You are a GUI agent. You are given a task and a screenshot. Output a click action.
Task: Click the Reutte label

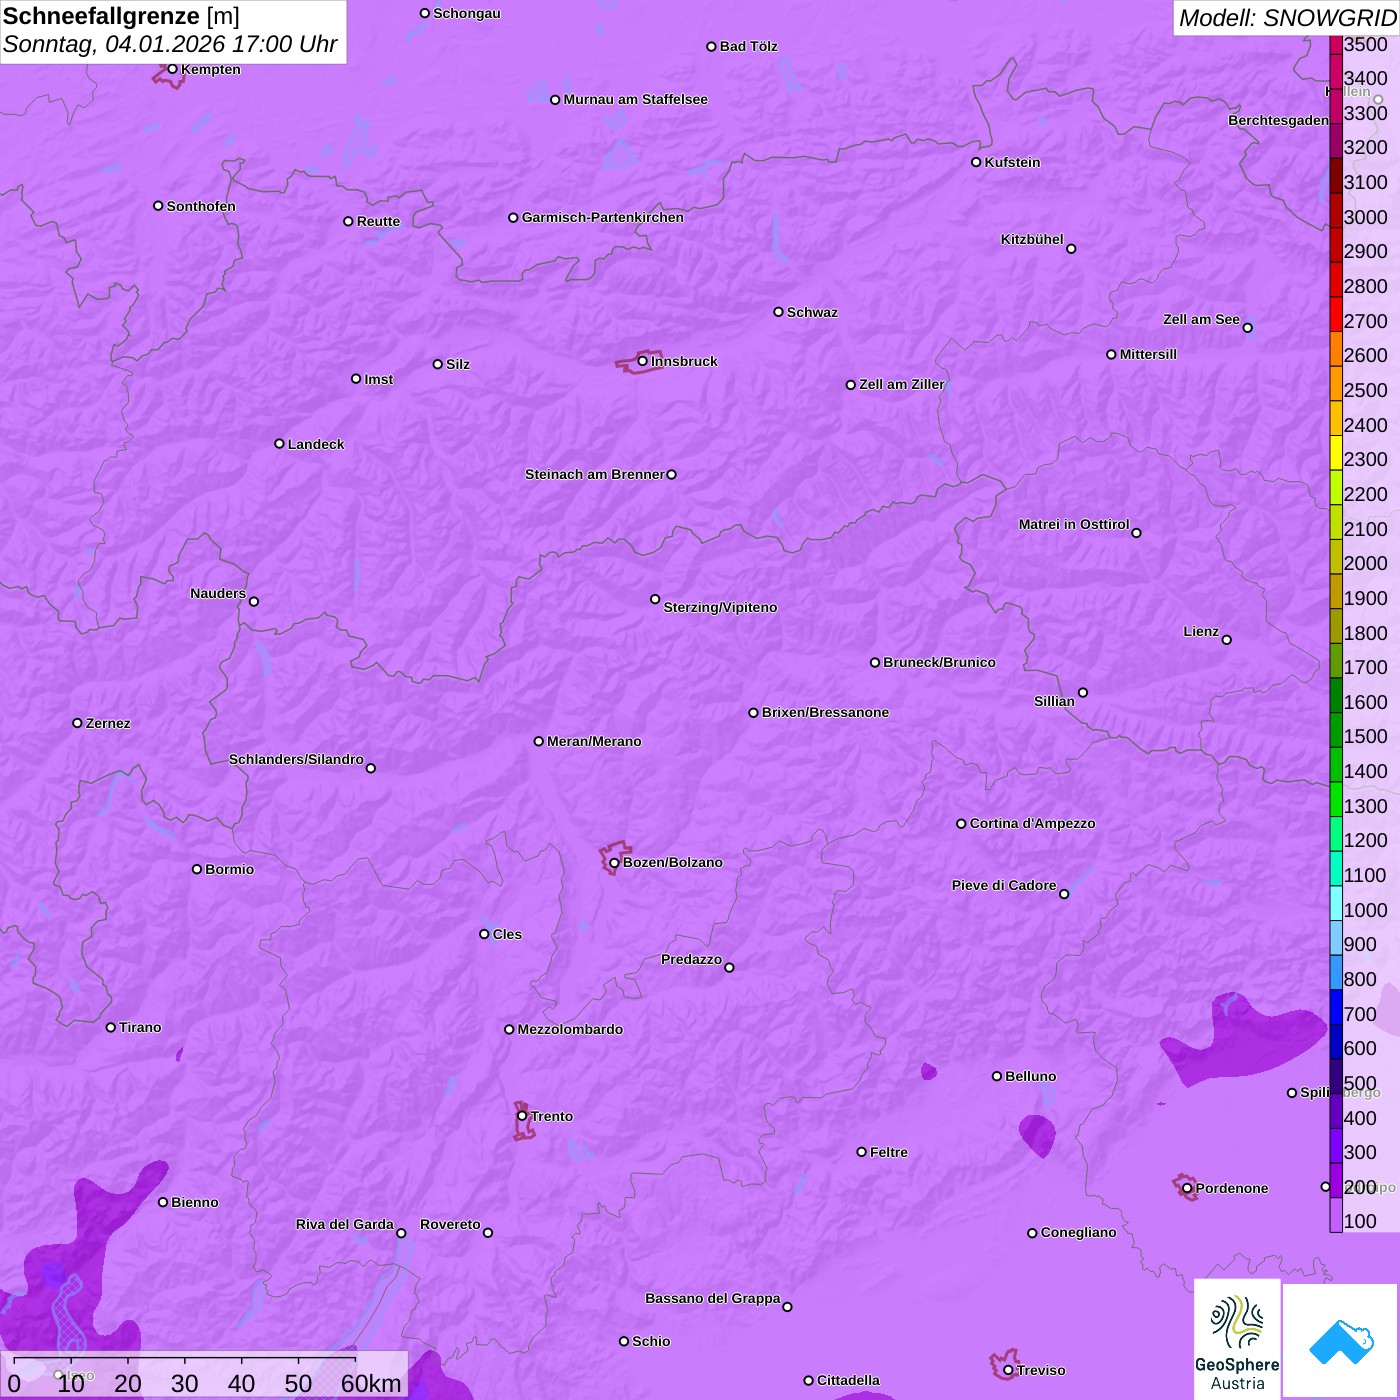click(x=378, y=221)
